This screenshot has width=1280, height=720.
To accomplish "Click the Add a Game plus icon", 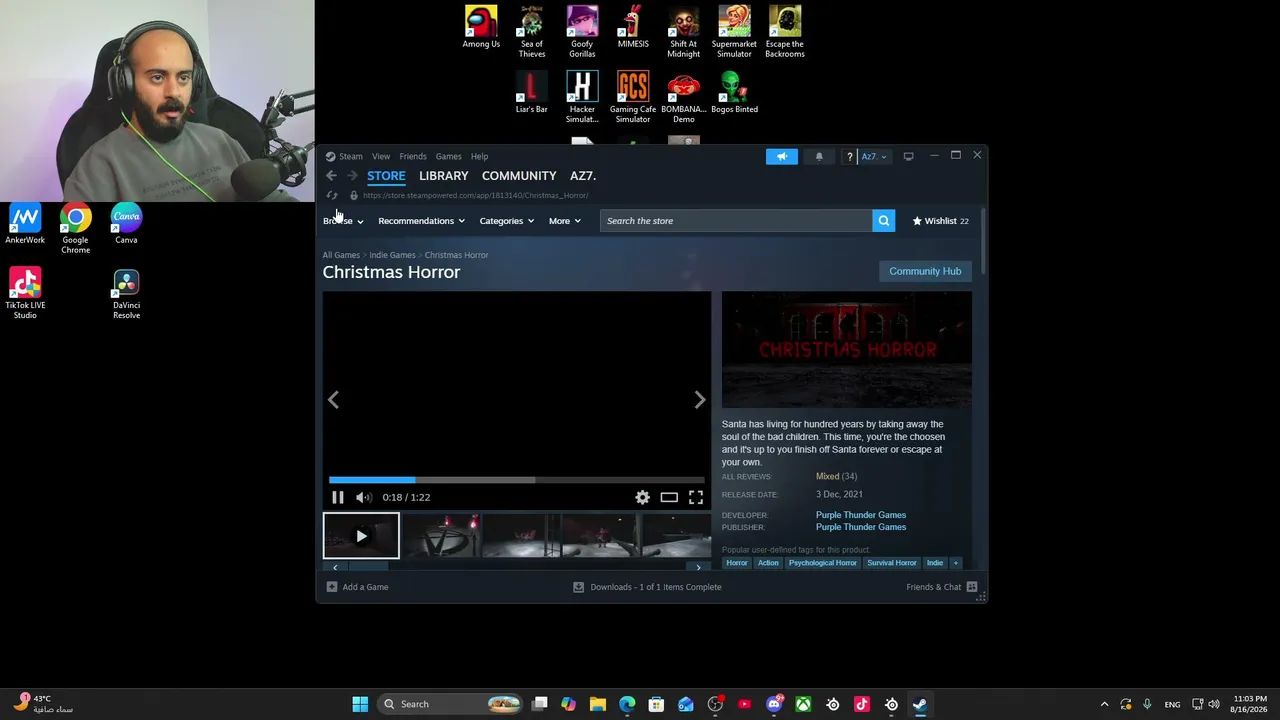I will tap(332, 587).
